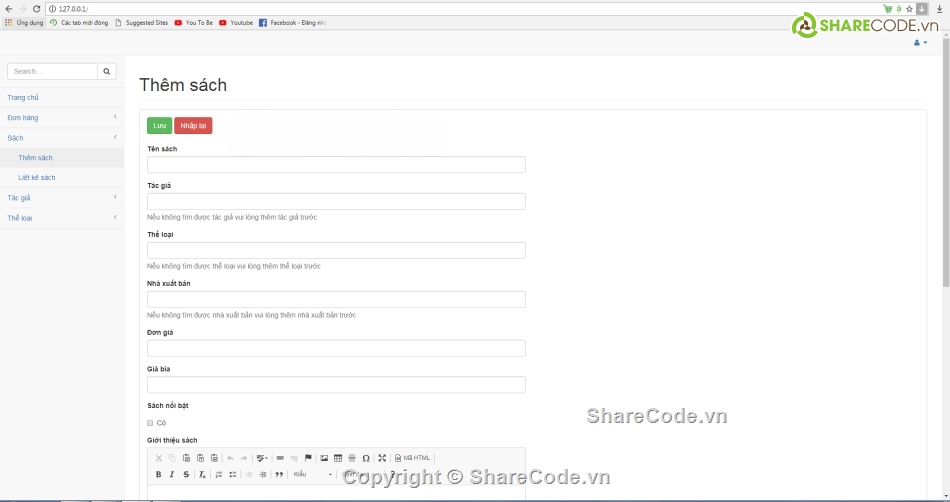Click the Insert horizontal line icon
This screenshot has height=502, width=950.
click(352, 458)
